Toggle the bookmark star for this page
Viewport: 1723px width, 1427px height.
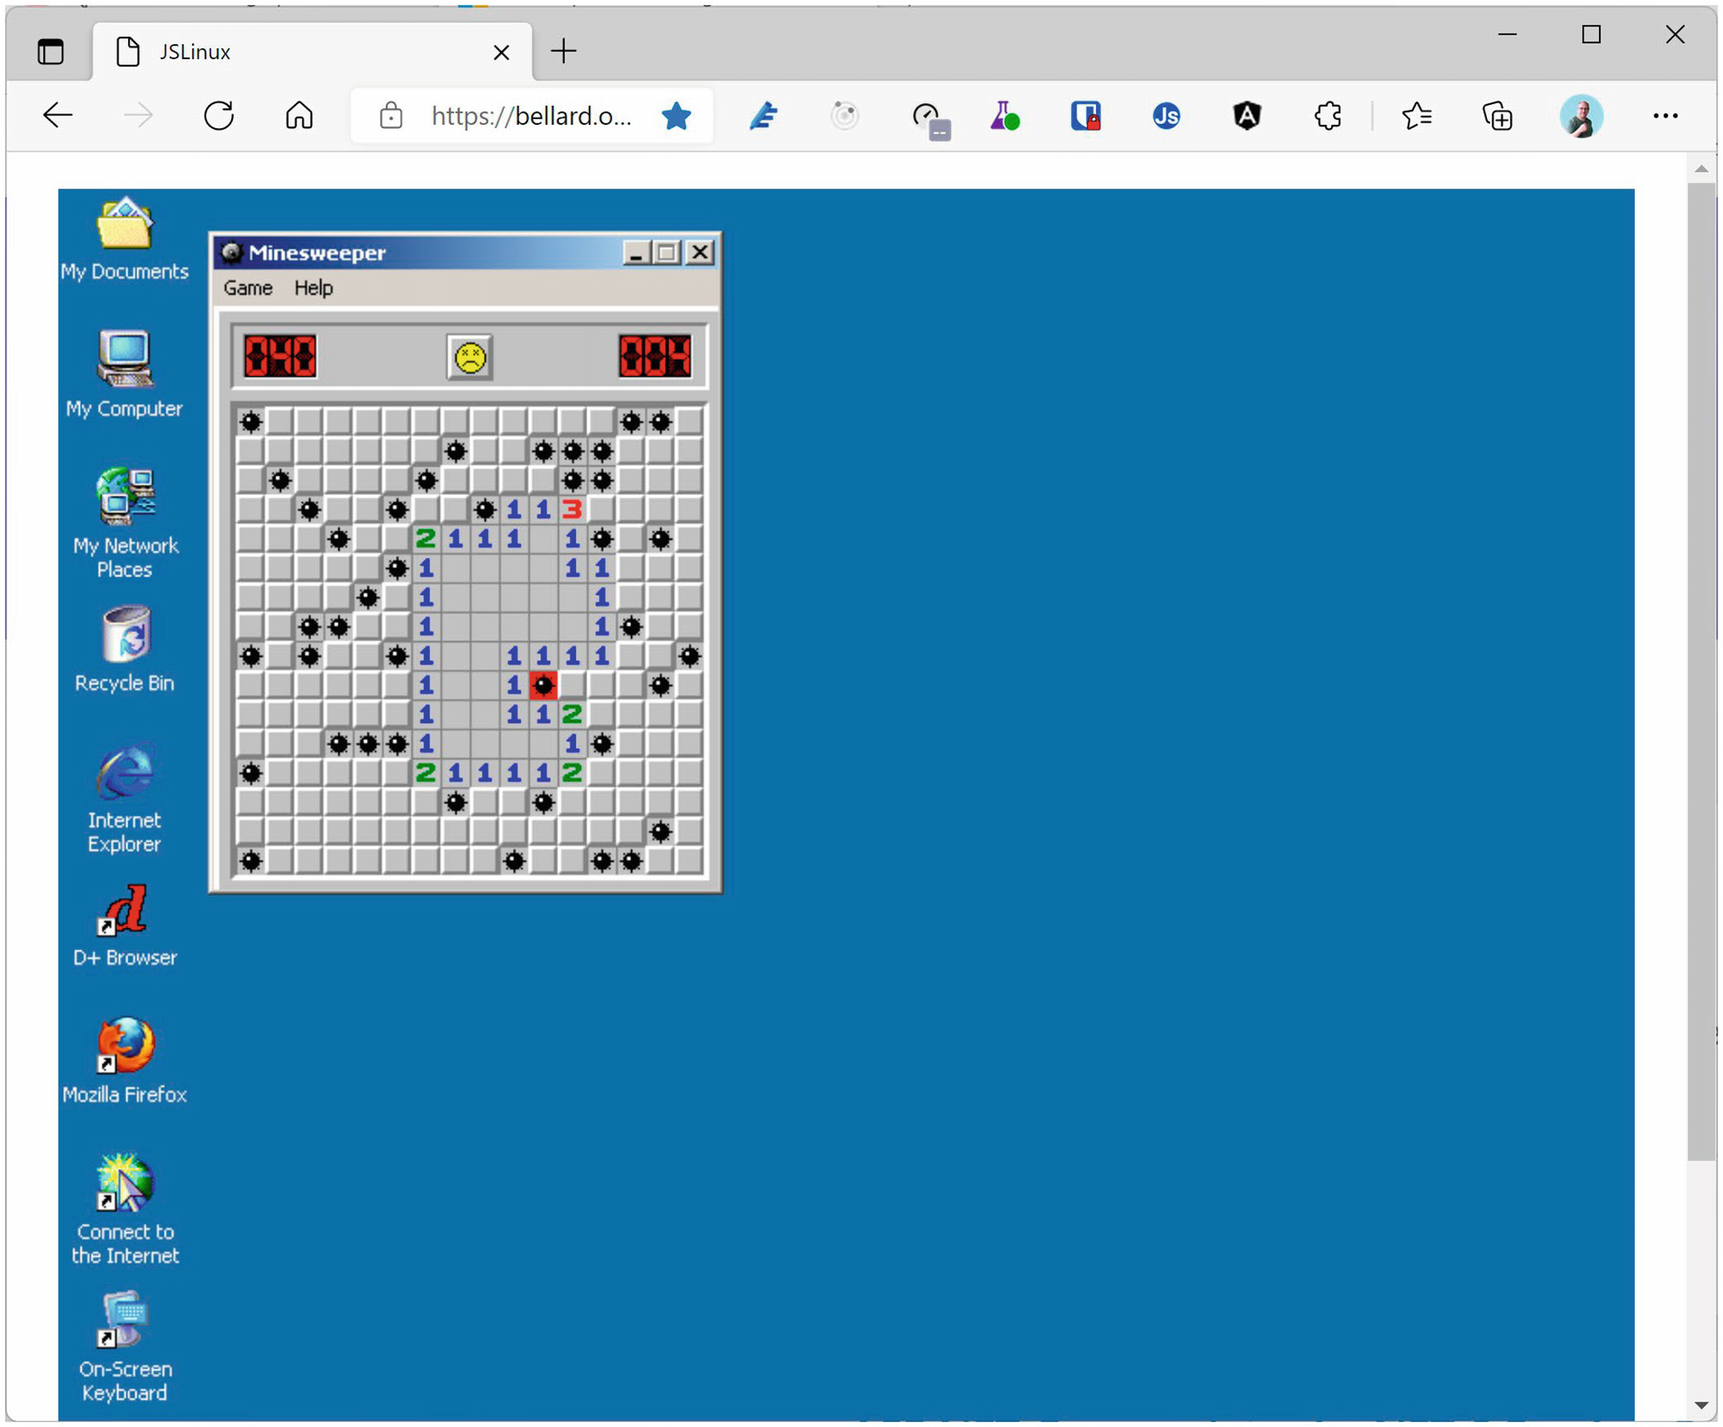pyautogui.click(x=677, y=115)
